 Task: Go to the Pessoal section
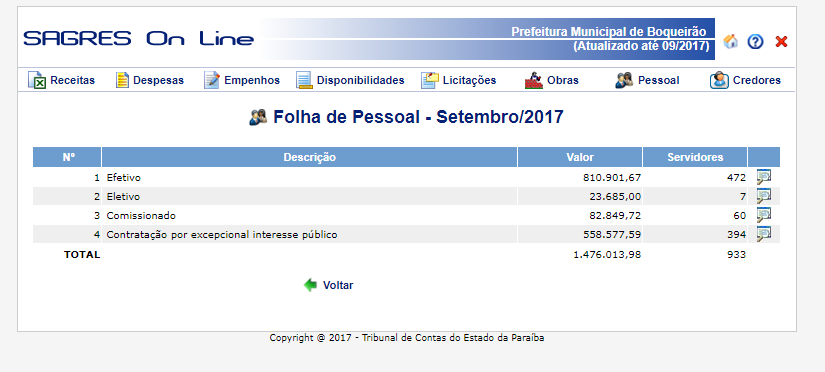[x=647, y=80]
